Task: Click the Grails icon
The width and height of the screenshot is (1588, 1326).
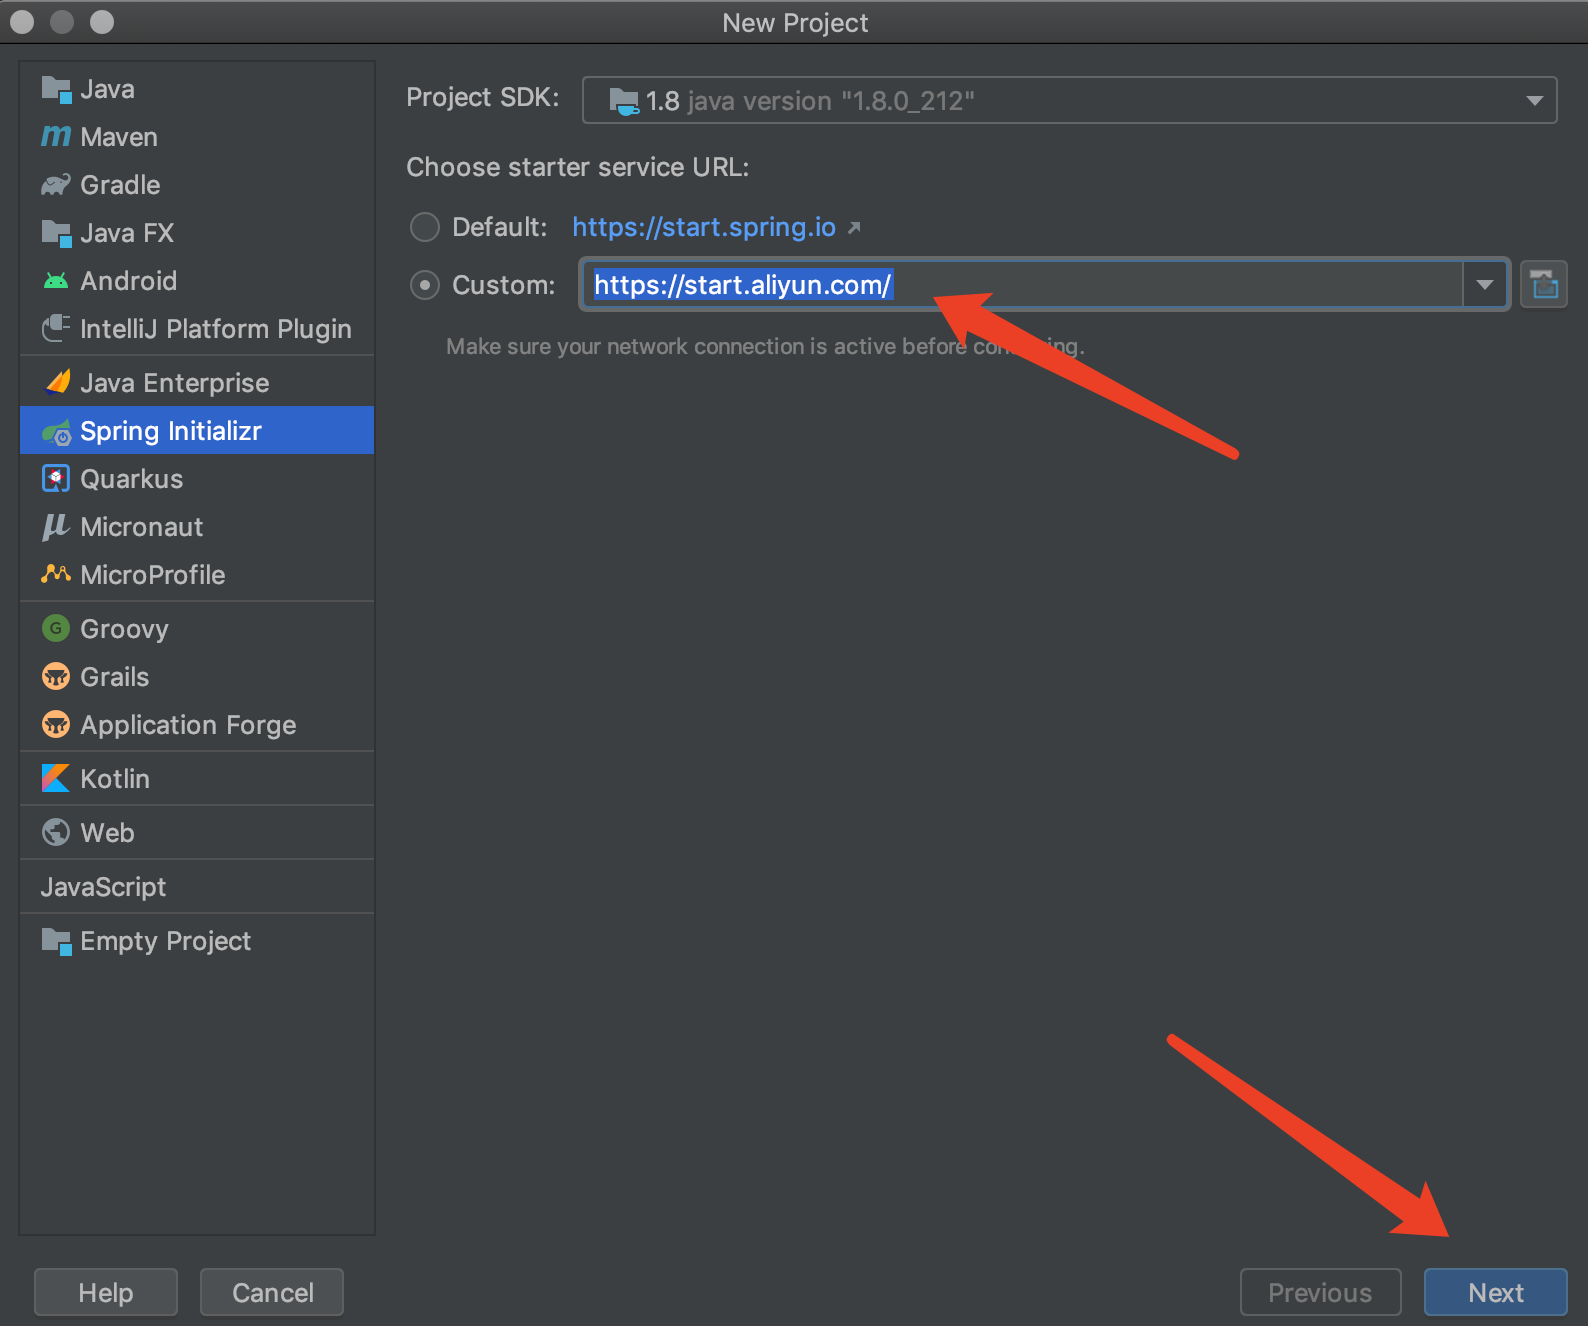Action: (56, 676)
